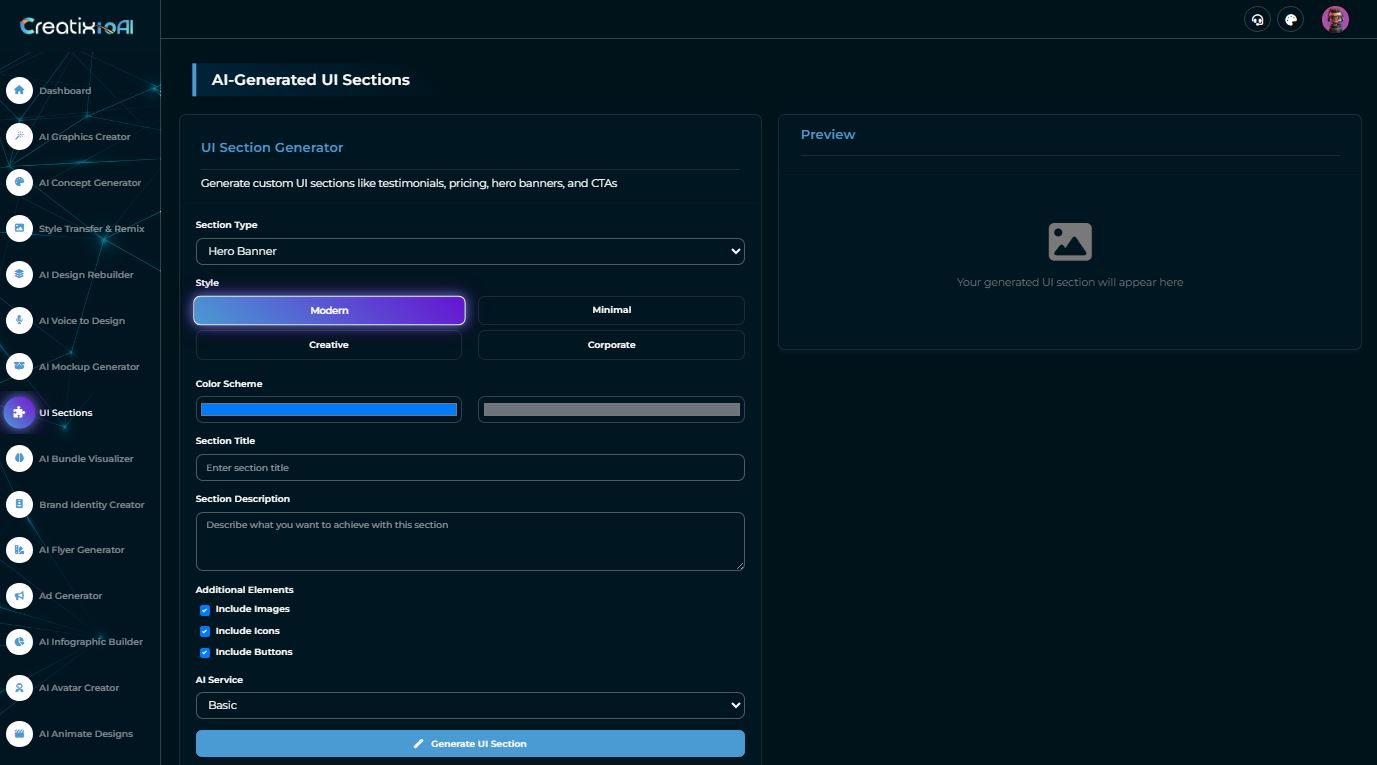Toggle the Include Icons checkbox
This screenshot has height=765, width=1377.
pyautogui.click(x=205, y=631)
